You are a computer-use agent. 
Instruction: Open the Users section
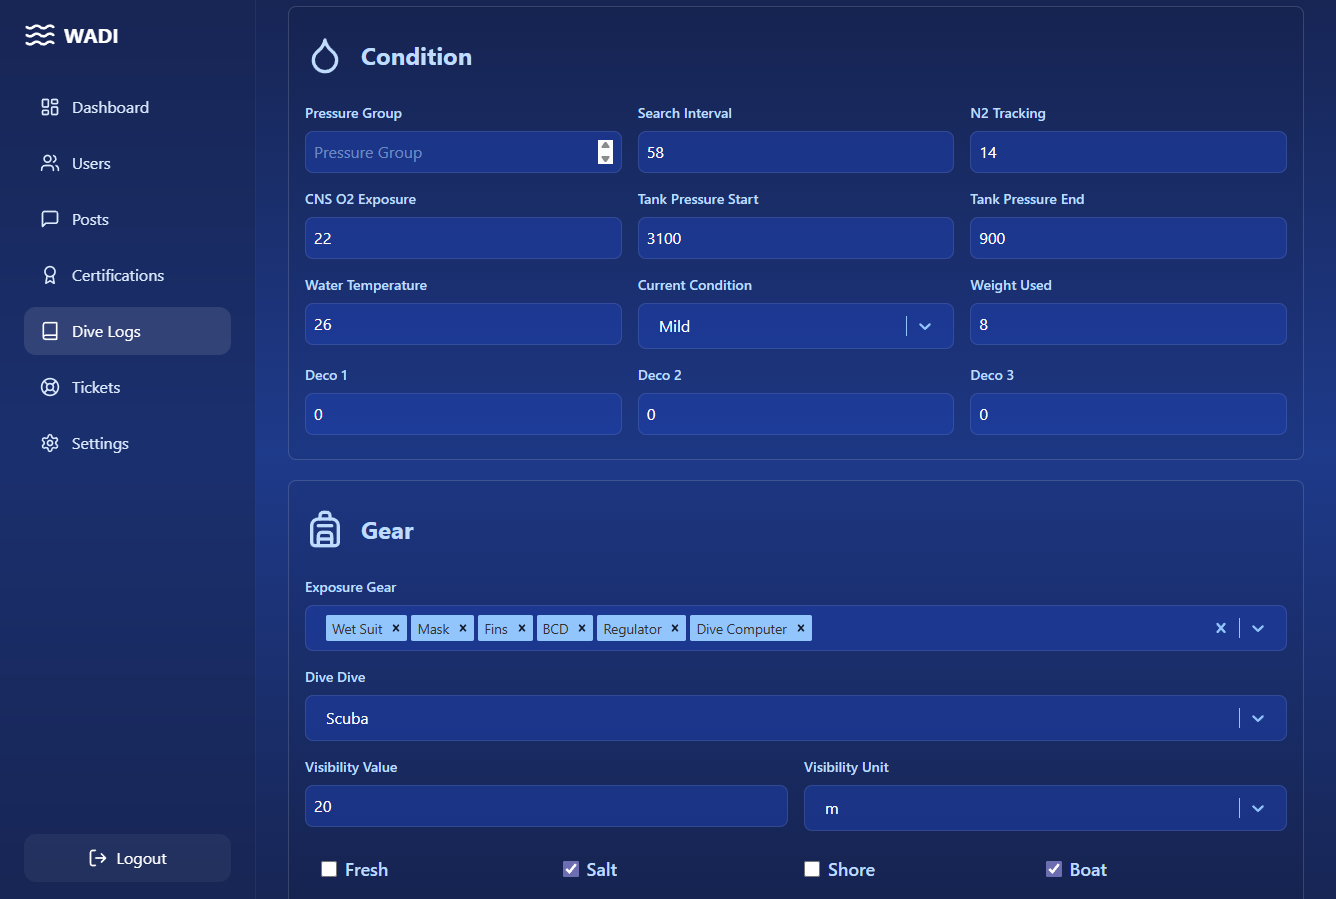91,163
